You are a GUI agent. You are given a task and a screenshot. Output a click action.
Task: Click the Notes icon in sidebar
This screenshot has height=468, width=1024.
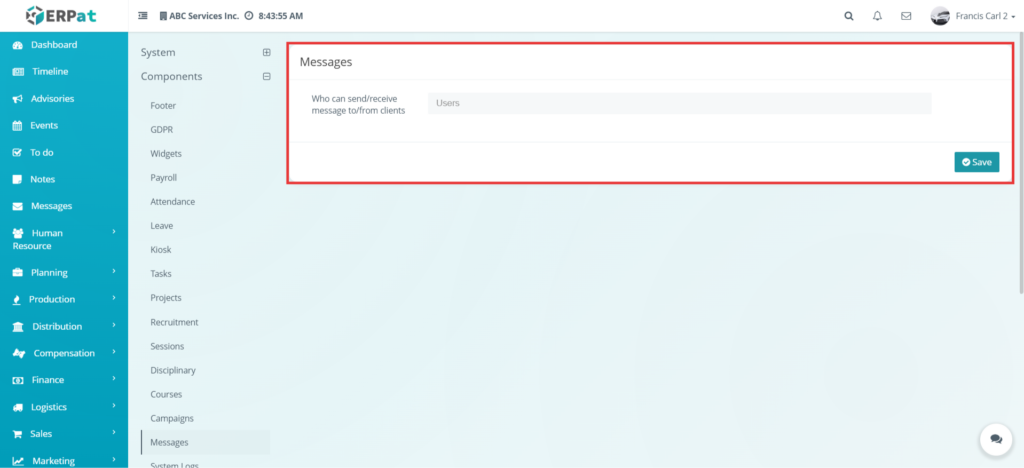(18, 179)
